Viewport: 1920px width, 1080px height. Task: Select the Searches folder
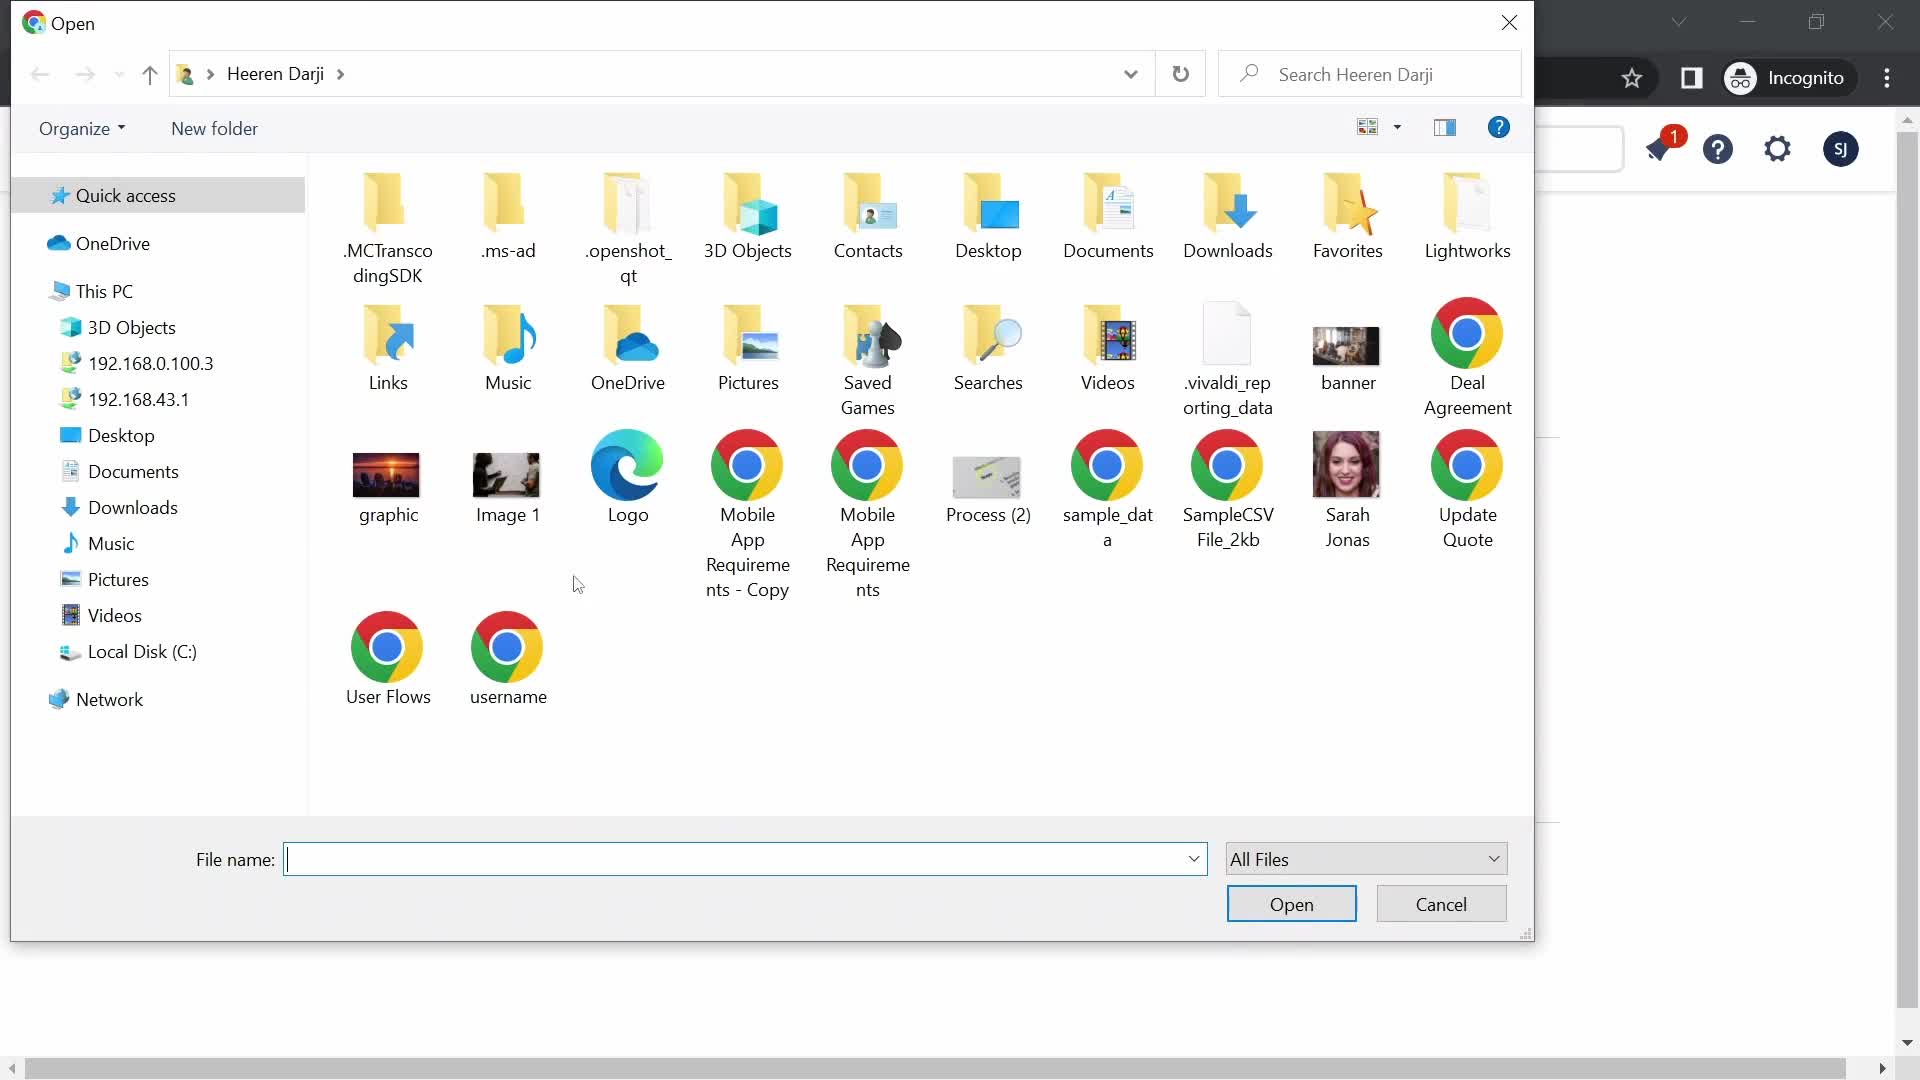(988, 348)
